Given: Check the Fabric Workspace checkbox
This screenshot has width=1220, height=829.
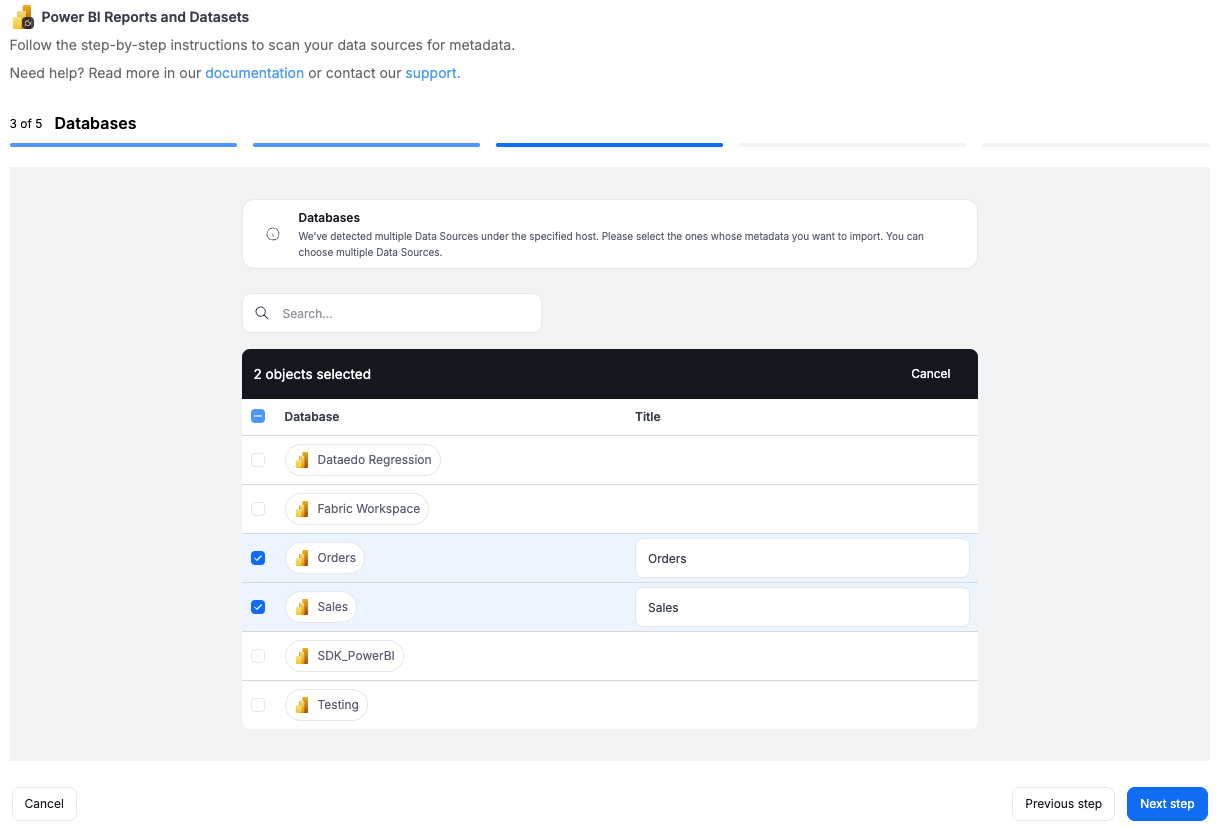Looking at the screenshot, I should [258, 509].
